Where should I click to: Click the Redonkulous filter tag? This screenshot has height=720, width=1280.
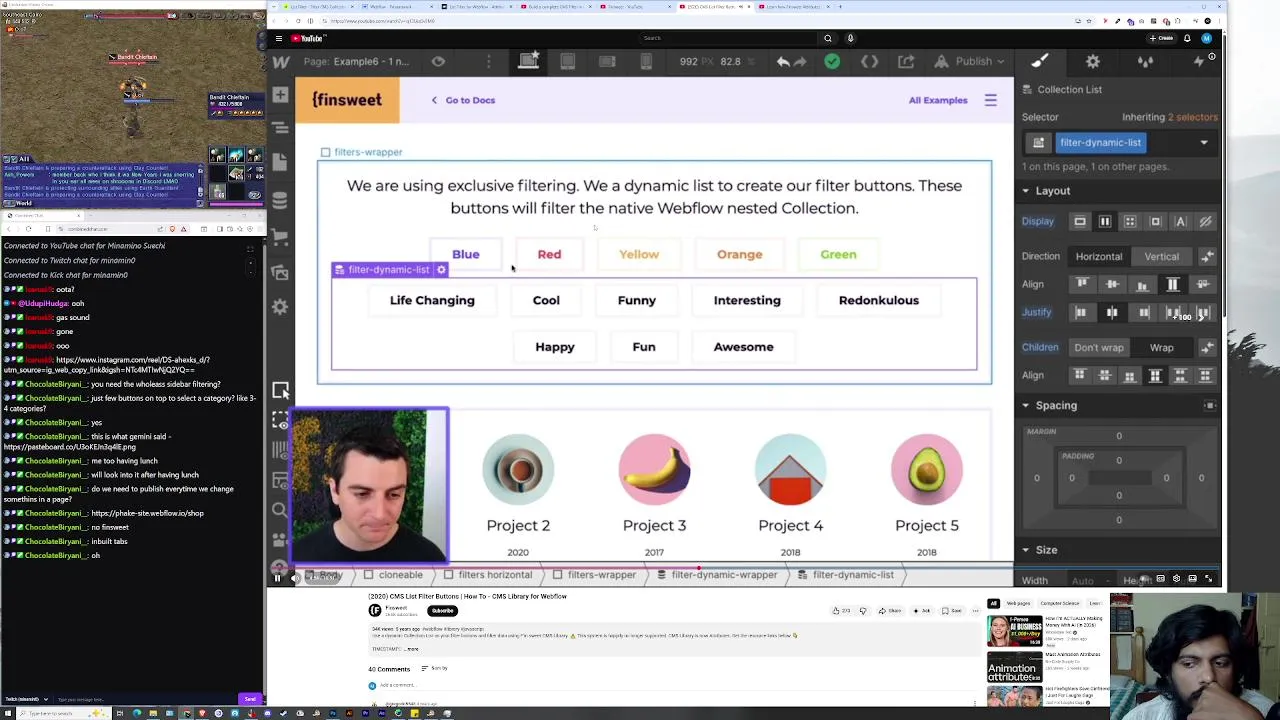tap(878, 300)
